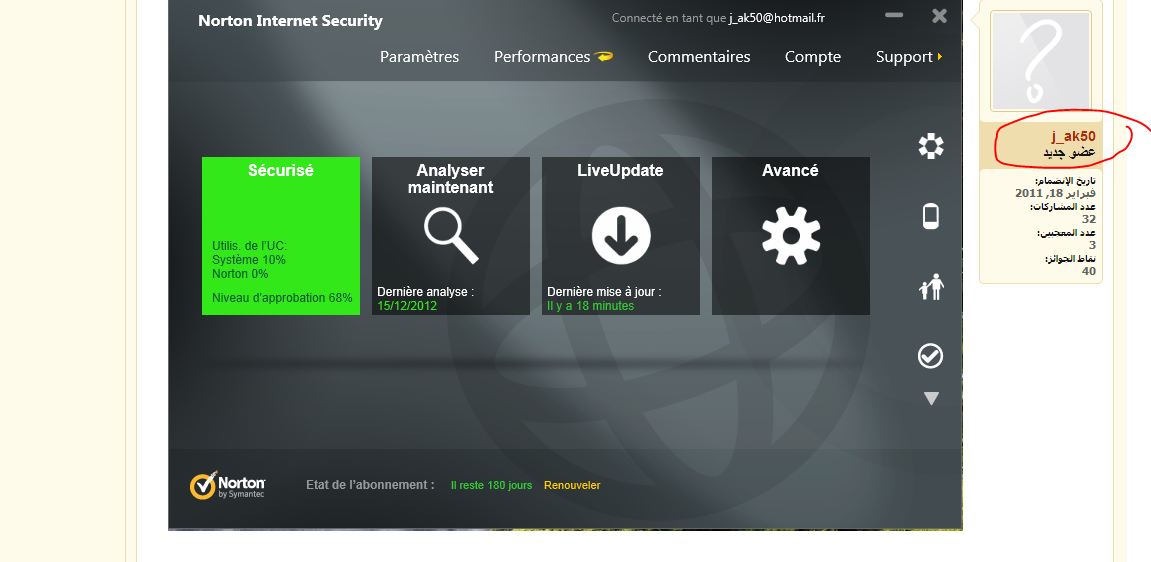Open the Commentaires menu

pyautogui.click(x=699, y=56)
